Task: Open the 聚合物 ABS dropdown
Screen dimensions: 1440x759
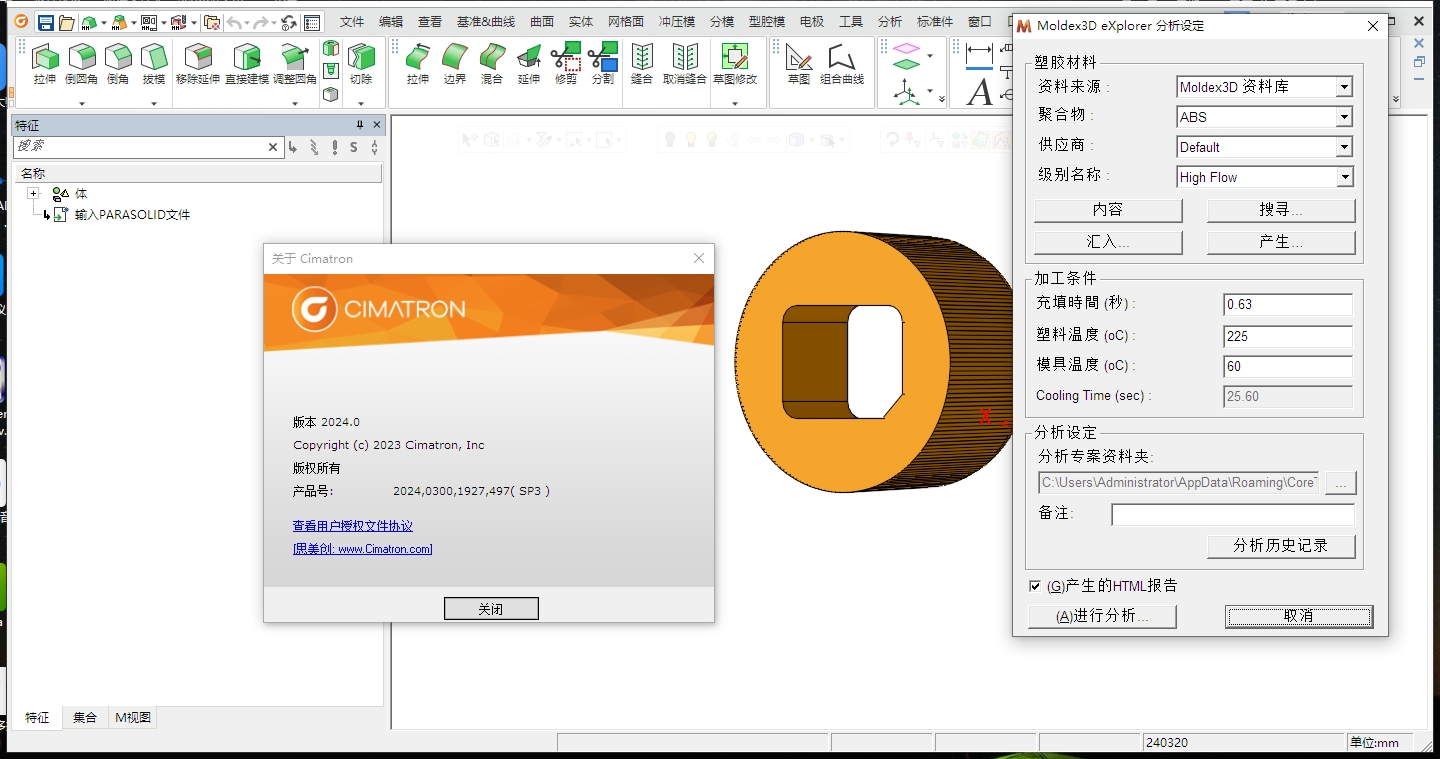Action: point(1345,117)
